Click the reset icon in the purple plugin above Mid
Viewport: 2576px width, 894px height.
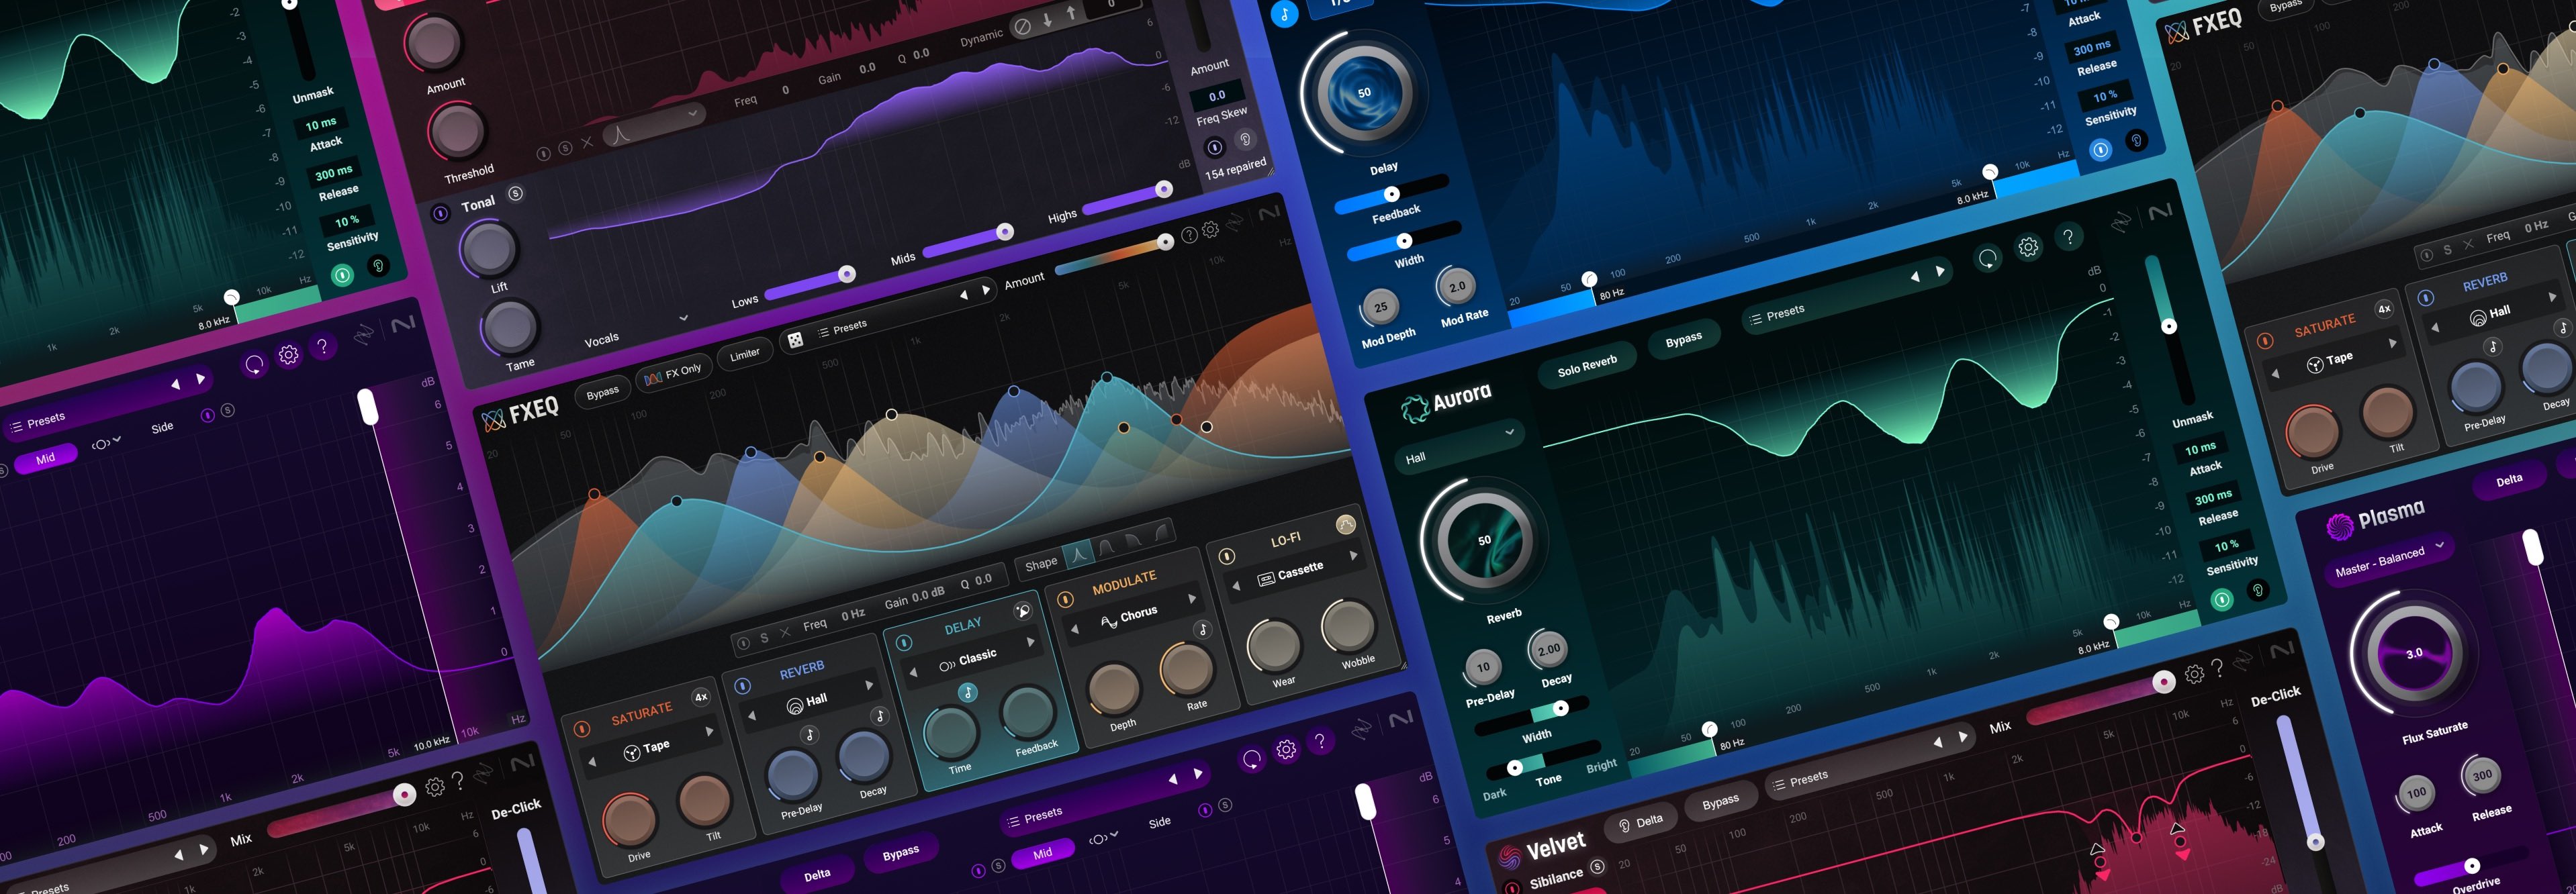click(x=254, y=365)
